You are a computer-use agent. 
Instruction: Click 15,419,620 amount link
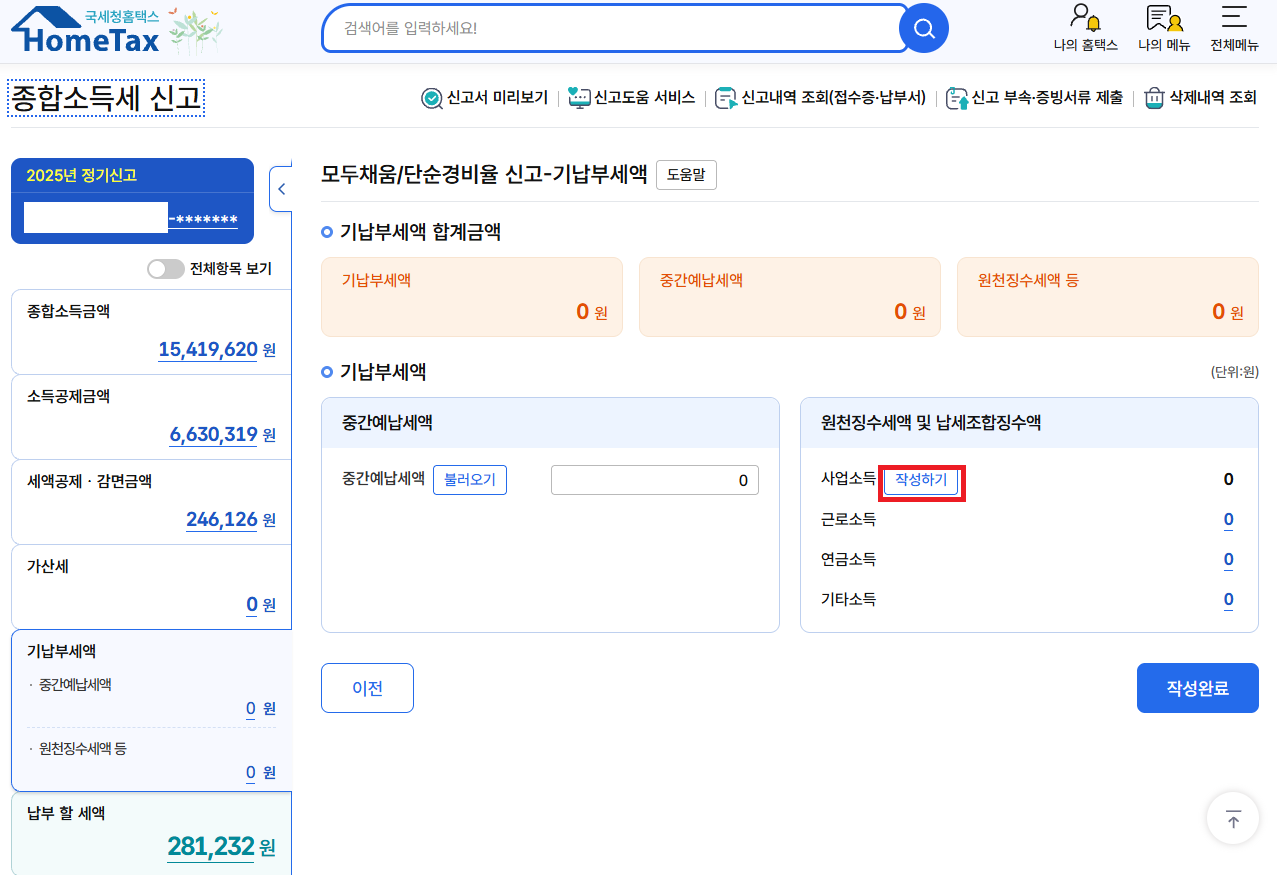click(208, 349)
